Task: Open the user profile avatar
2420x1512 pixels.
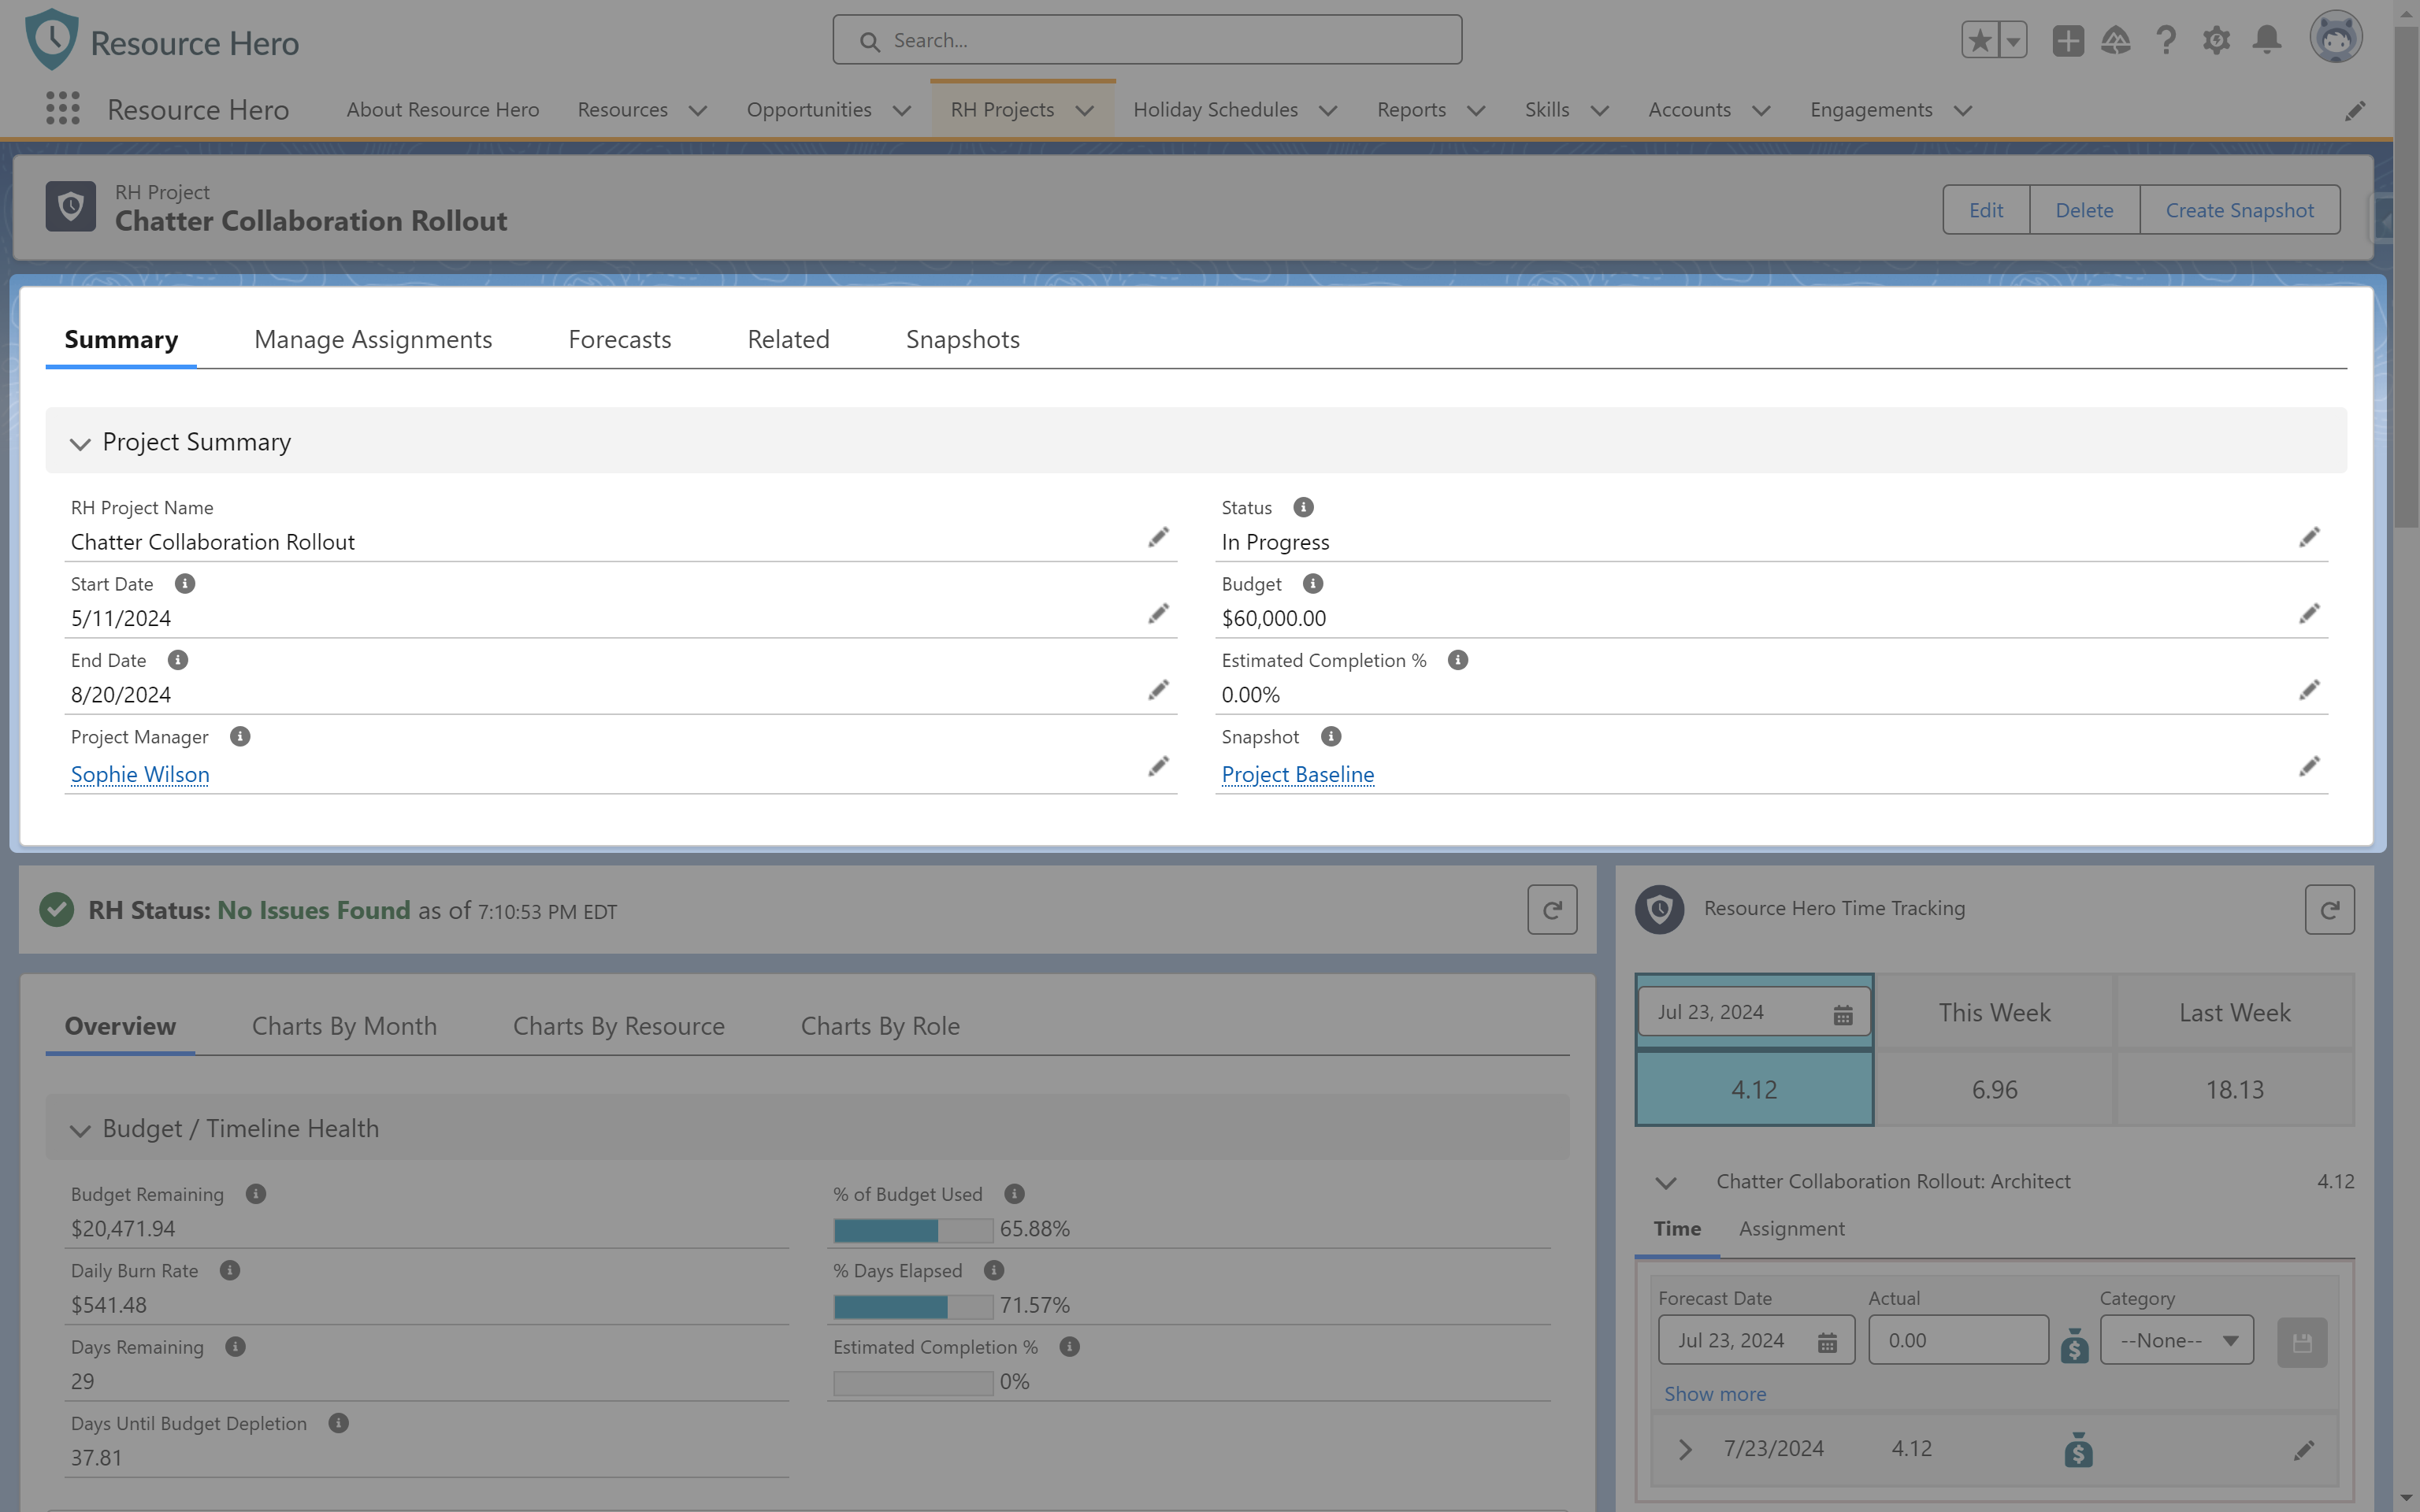Action: coord(2336,38)
